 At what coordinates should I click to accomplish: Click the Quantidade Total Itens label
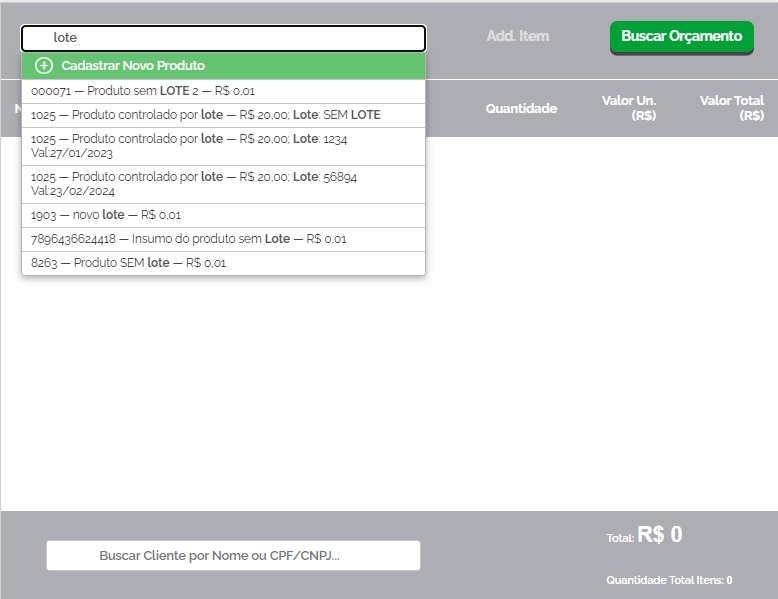669,580
